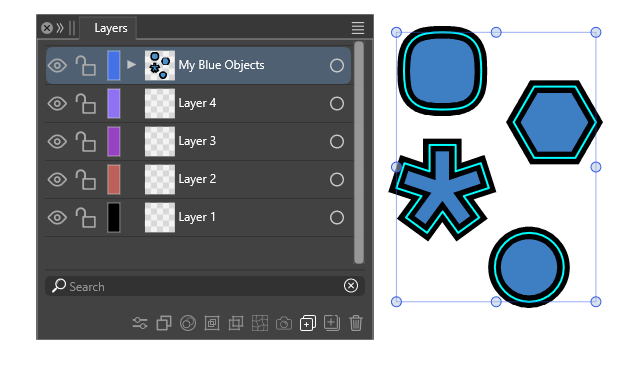Open layer options sliders icon
Viewport: 630px width, 365px height.
click(x=140, y=323)
